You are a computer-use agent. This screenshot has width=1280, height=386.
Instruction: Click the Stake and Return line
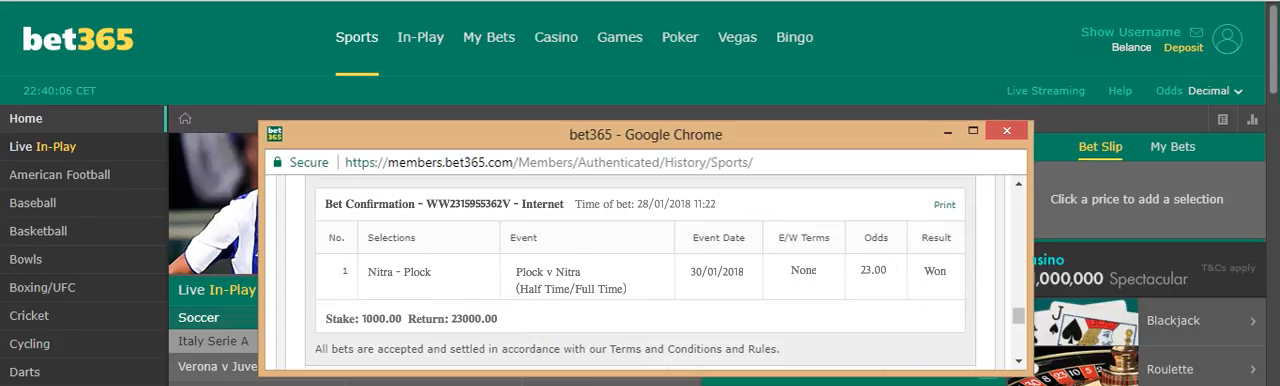point(411,319)
